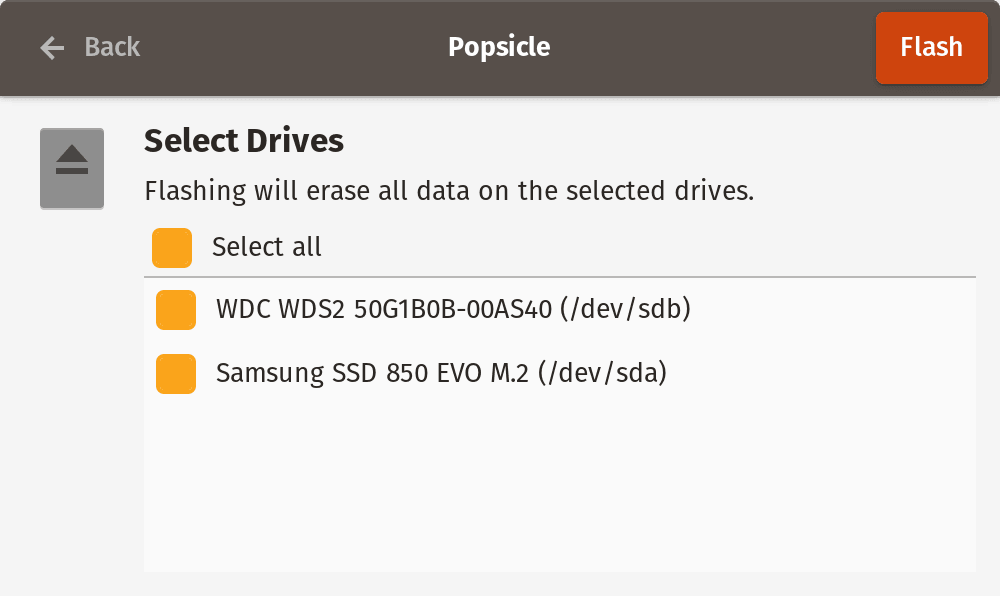Viewport: 1000px width, 596px height.
Task: Click the header bar between Back and Popsicle
Action: click(290, 47)
